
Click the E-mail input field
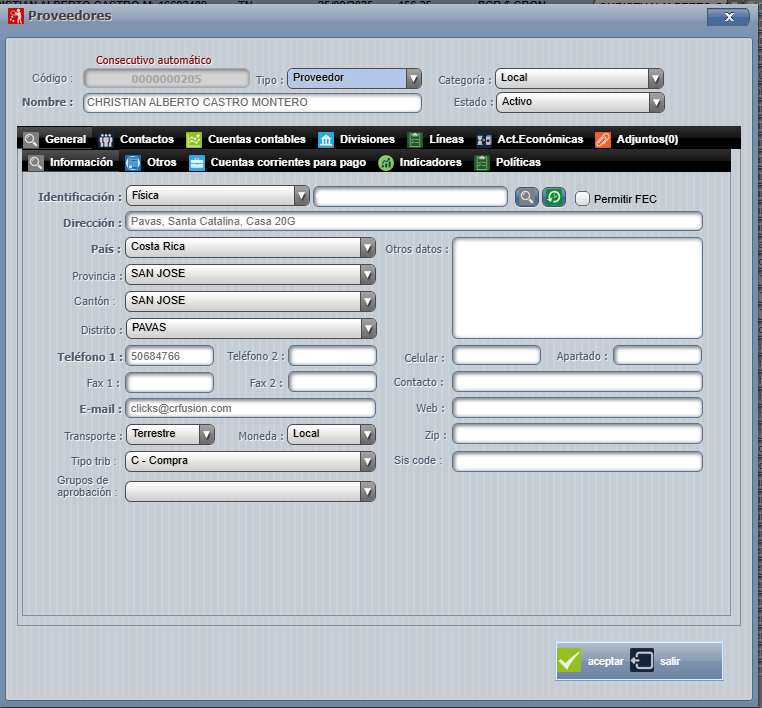(x=250, y=408)
